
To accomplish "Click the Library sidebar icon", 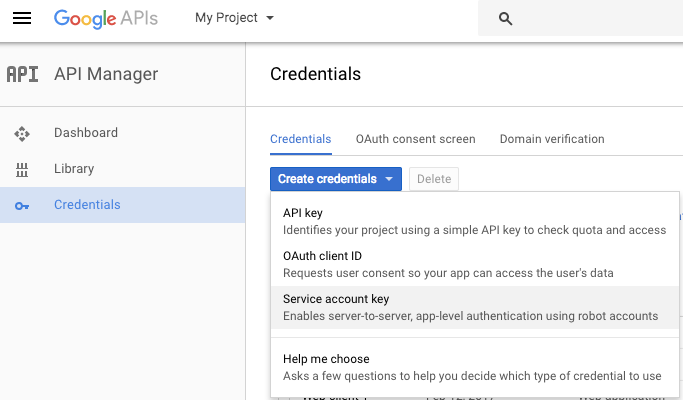I will (22, 169).
